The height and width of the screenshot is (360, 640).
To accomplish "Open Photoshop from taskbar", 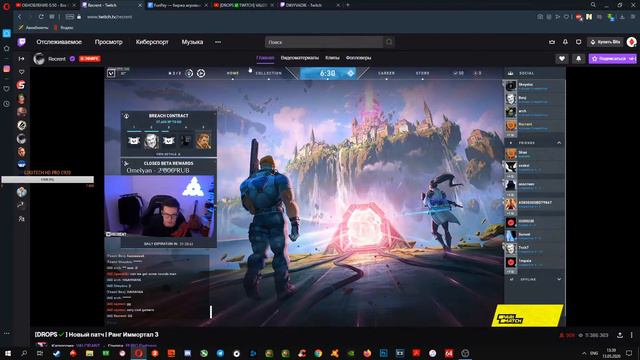I will (x=383, y=353).
